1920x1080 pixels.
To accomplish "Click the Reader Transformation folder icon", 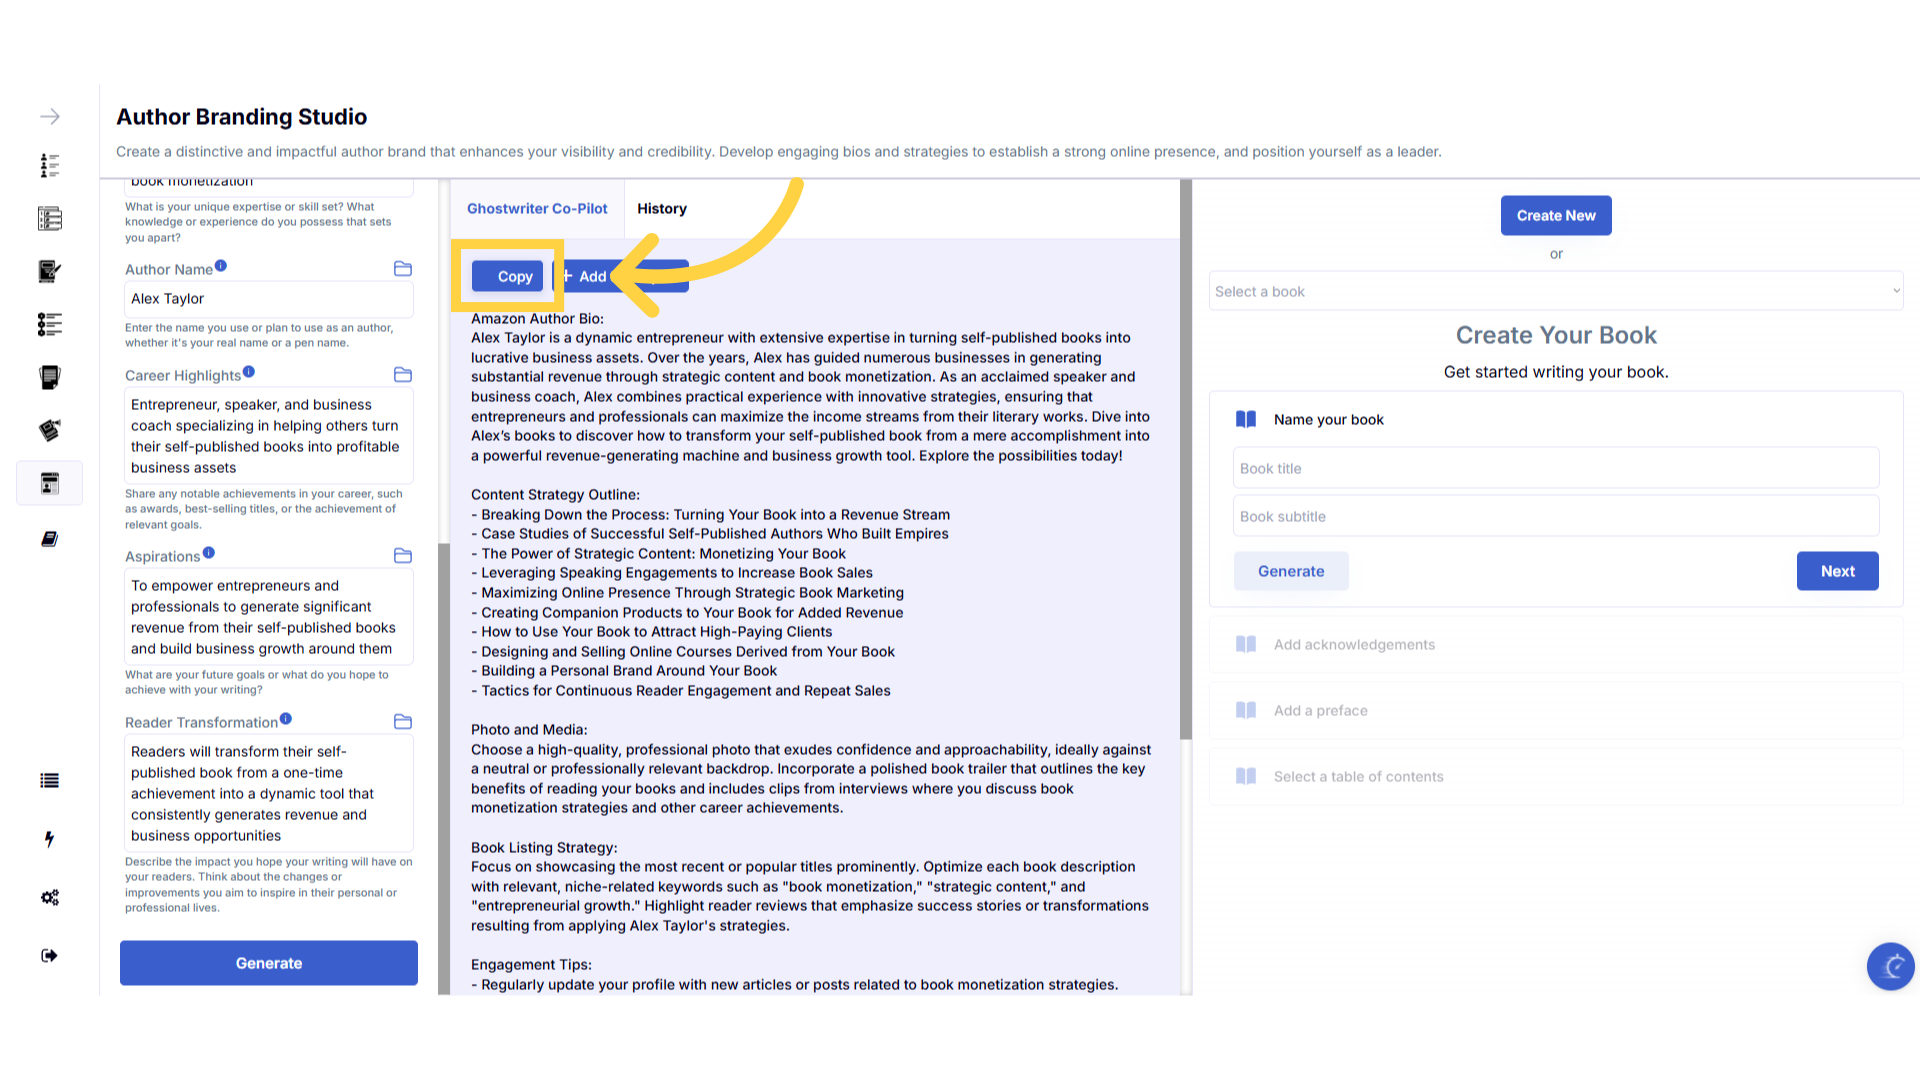I will [x=403, y=722].
